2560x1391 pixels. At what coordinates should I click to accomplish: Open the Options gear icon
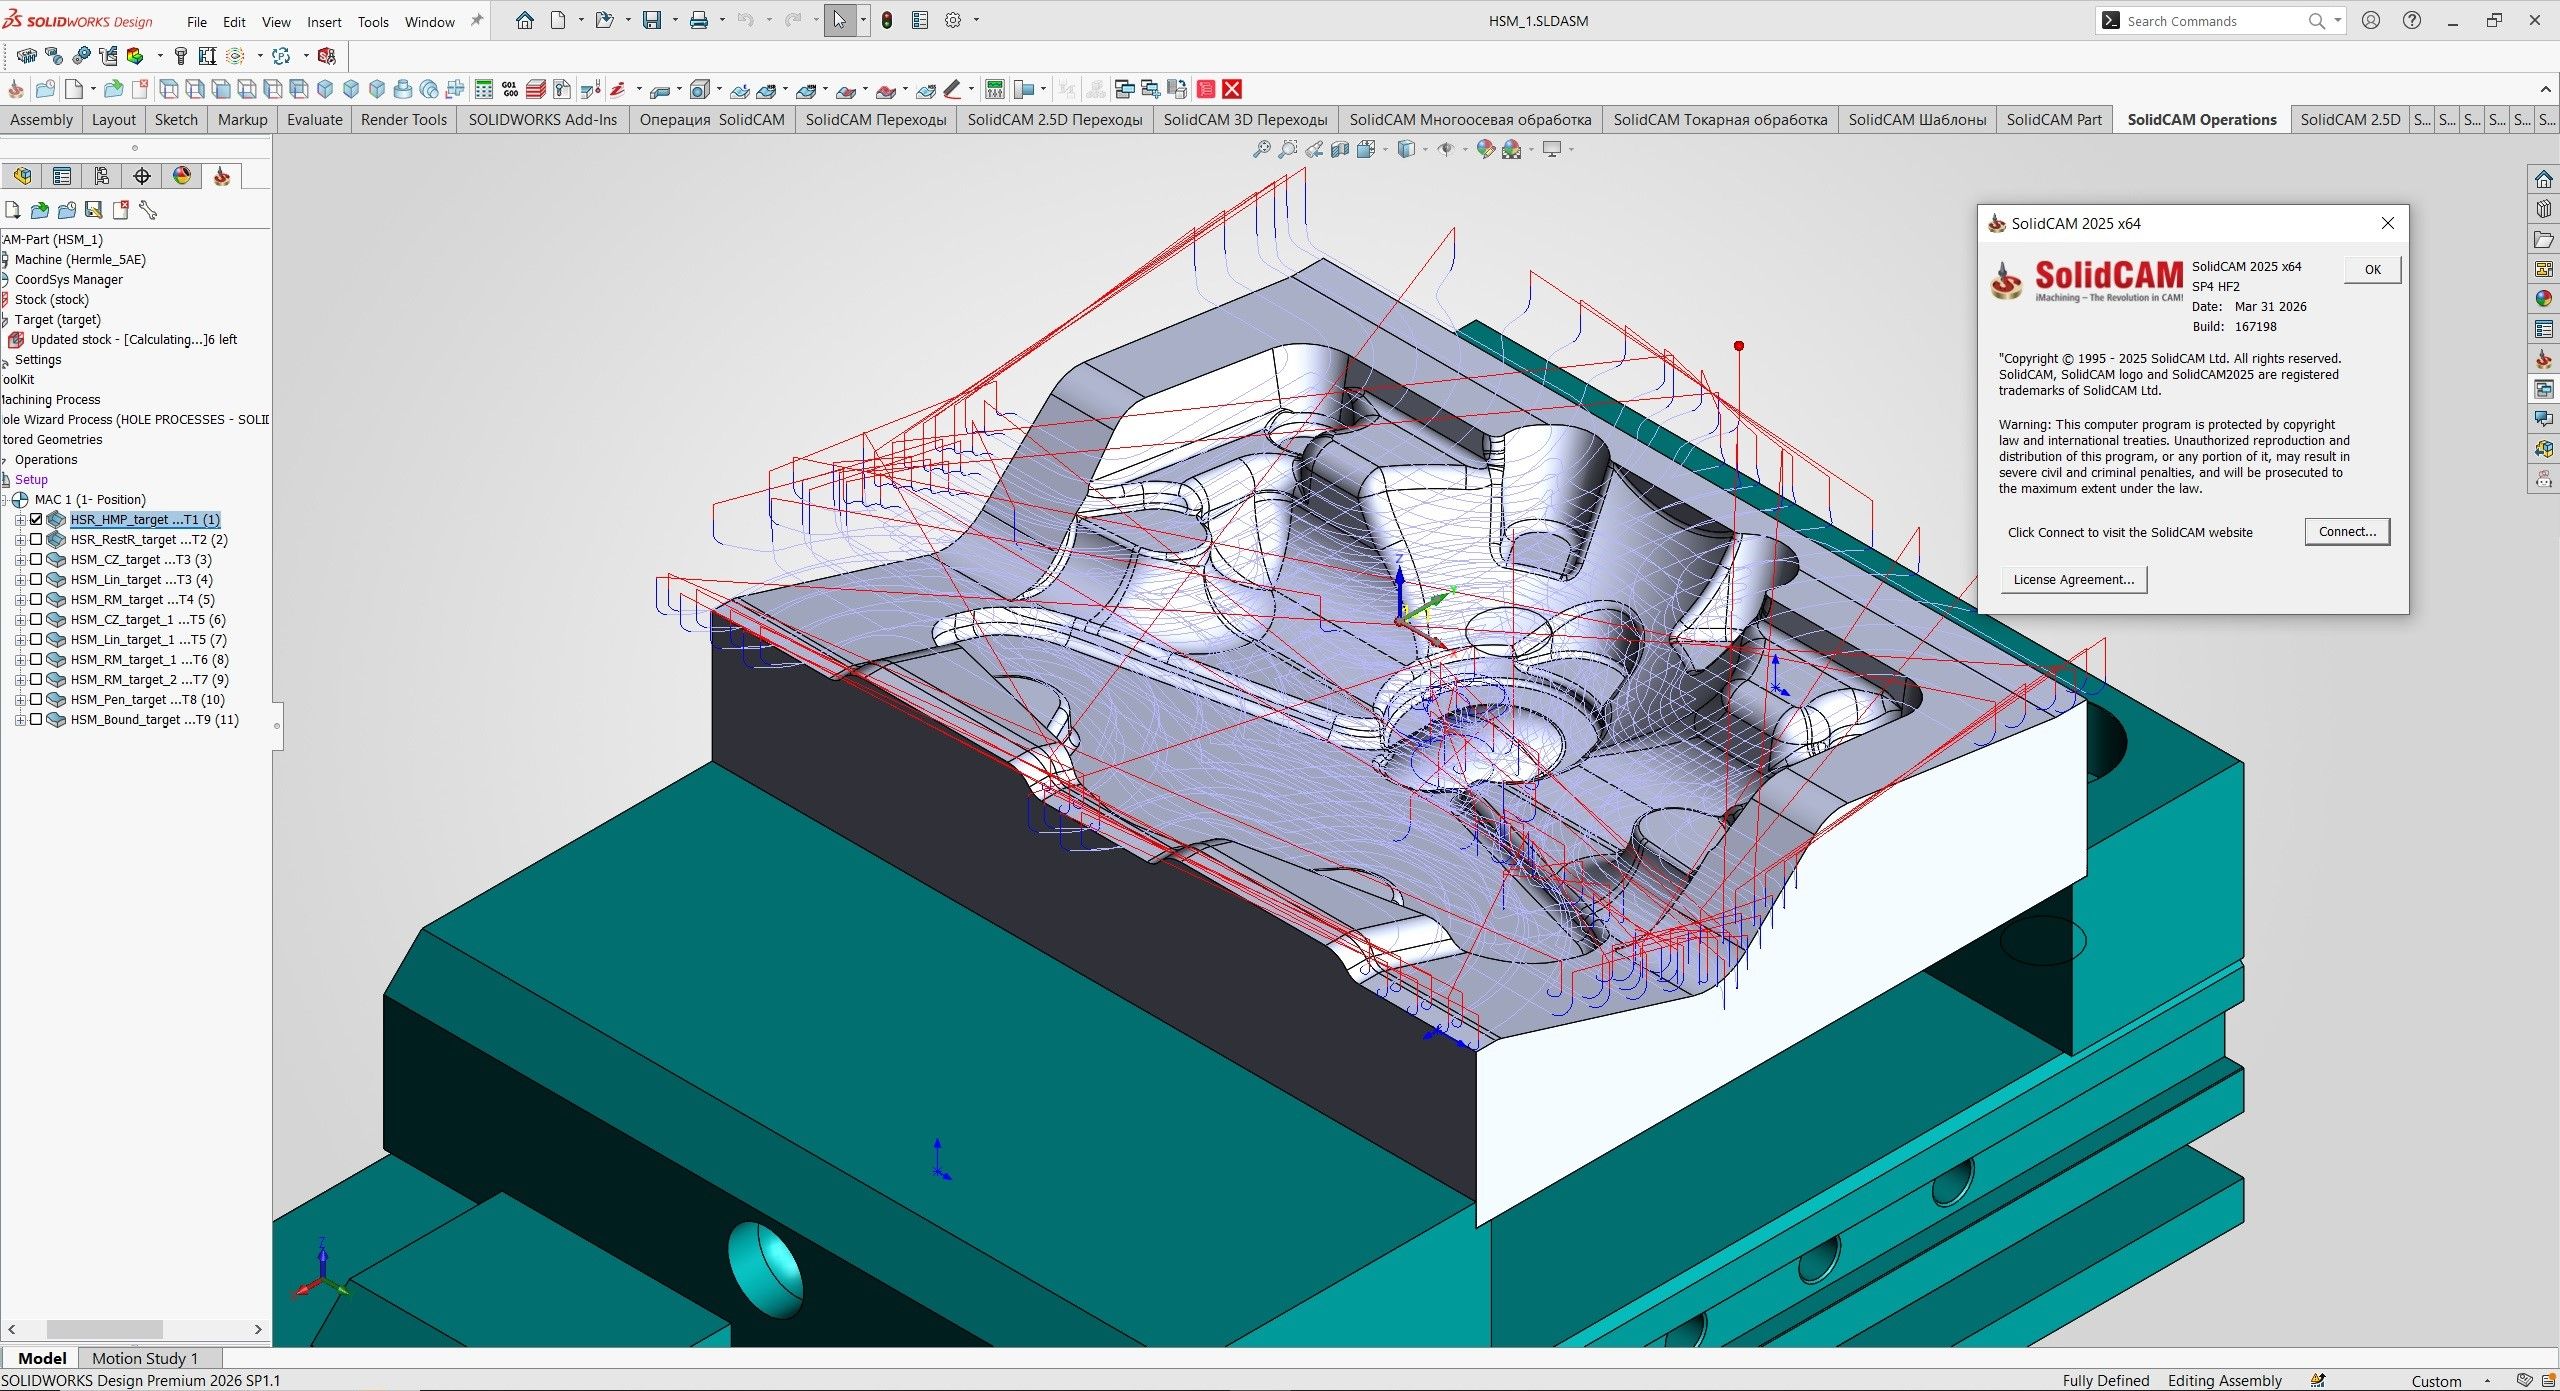(x=953, y=20)
